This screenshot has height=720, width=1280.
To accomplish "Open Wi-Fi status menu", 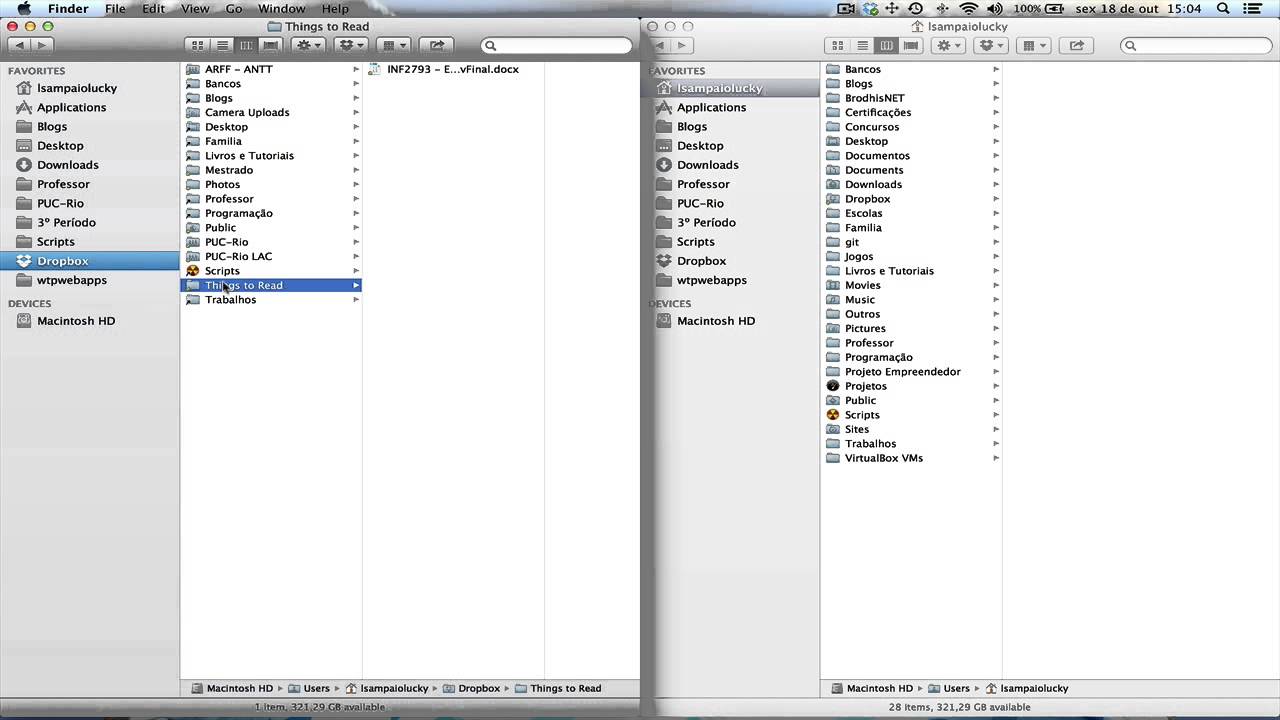I will coord(968,8).
